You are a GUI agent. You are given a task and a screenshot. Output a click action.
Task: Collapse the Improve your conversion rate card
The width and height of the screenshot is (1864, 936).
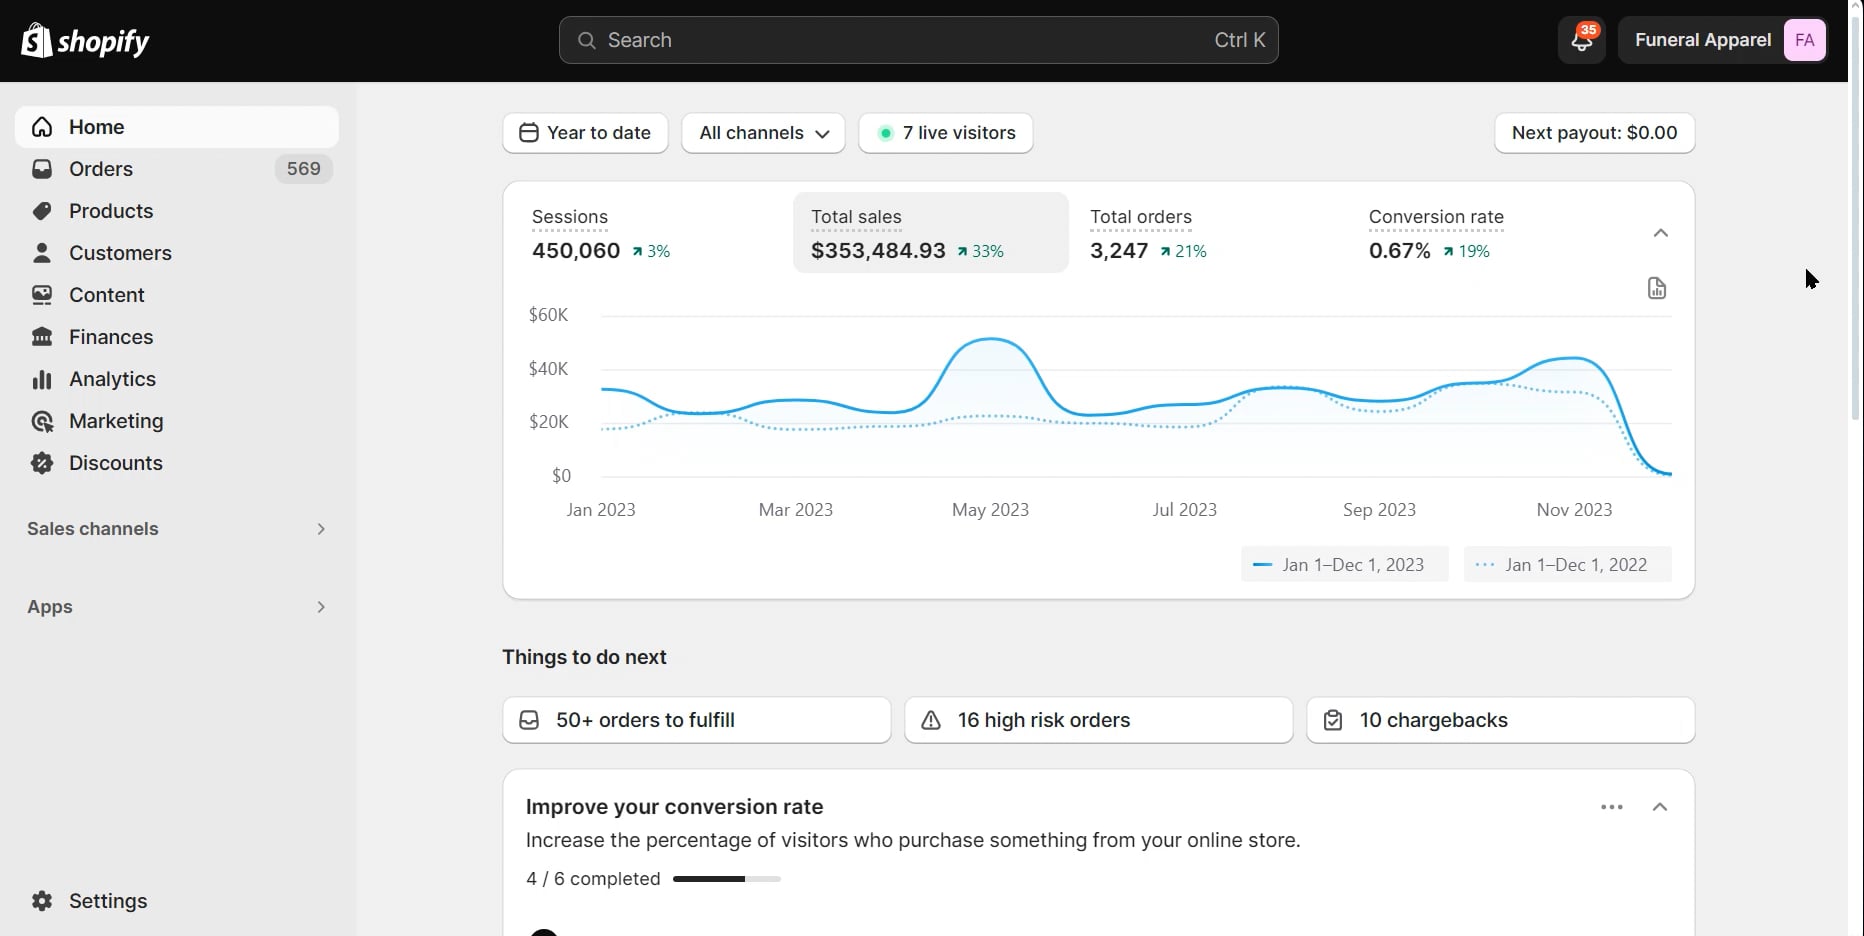point(1660,807)
